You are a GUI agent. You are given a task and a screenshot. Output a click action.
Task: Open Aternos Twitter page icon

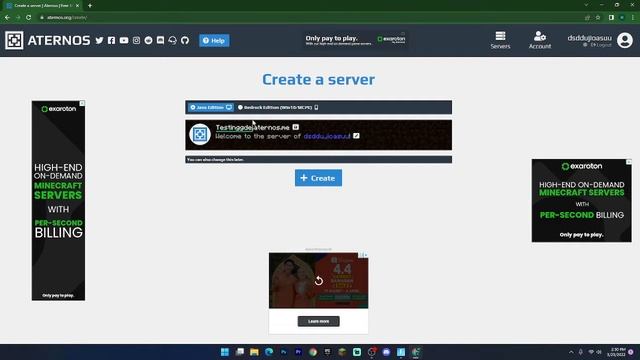click(99, 40)
